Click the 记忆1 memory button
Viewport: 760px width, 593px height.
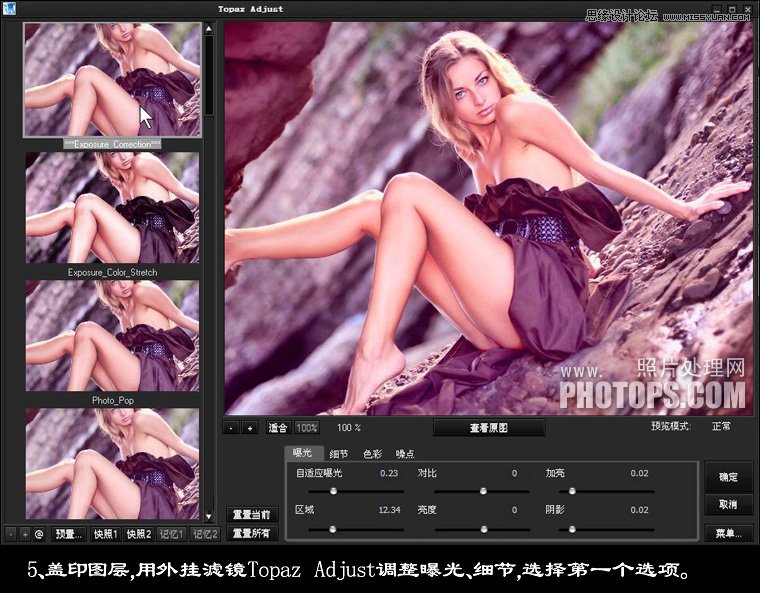[172, 534]
